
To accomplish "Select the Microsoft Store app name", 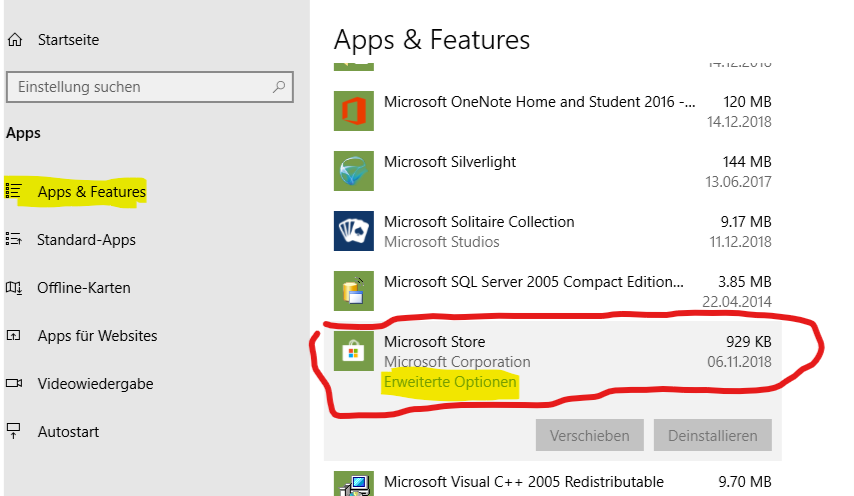I will point(435,342).
